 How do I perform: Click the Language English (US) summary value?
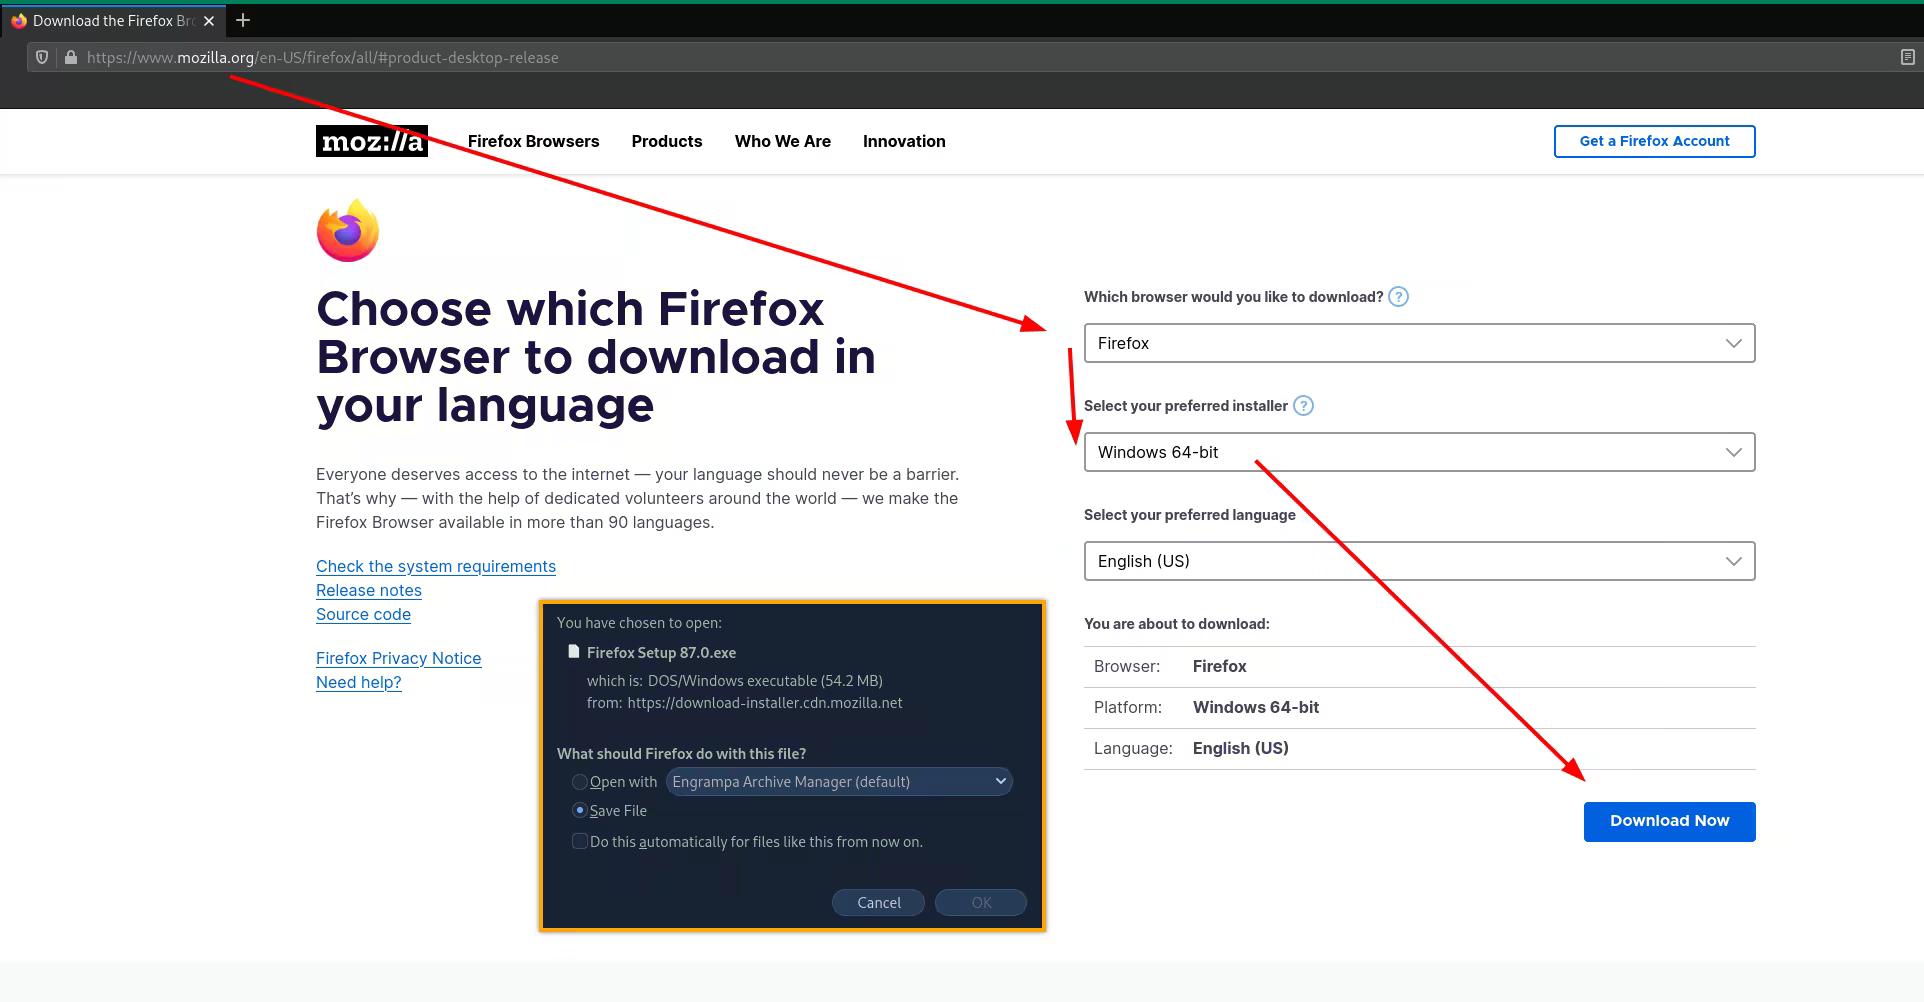click(1240, 748)
